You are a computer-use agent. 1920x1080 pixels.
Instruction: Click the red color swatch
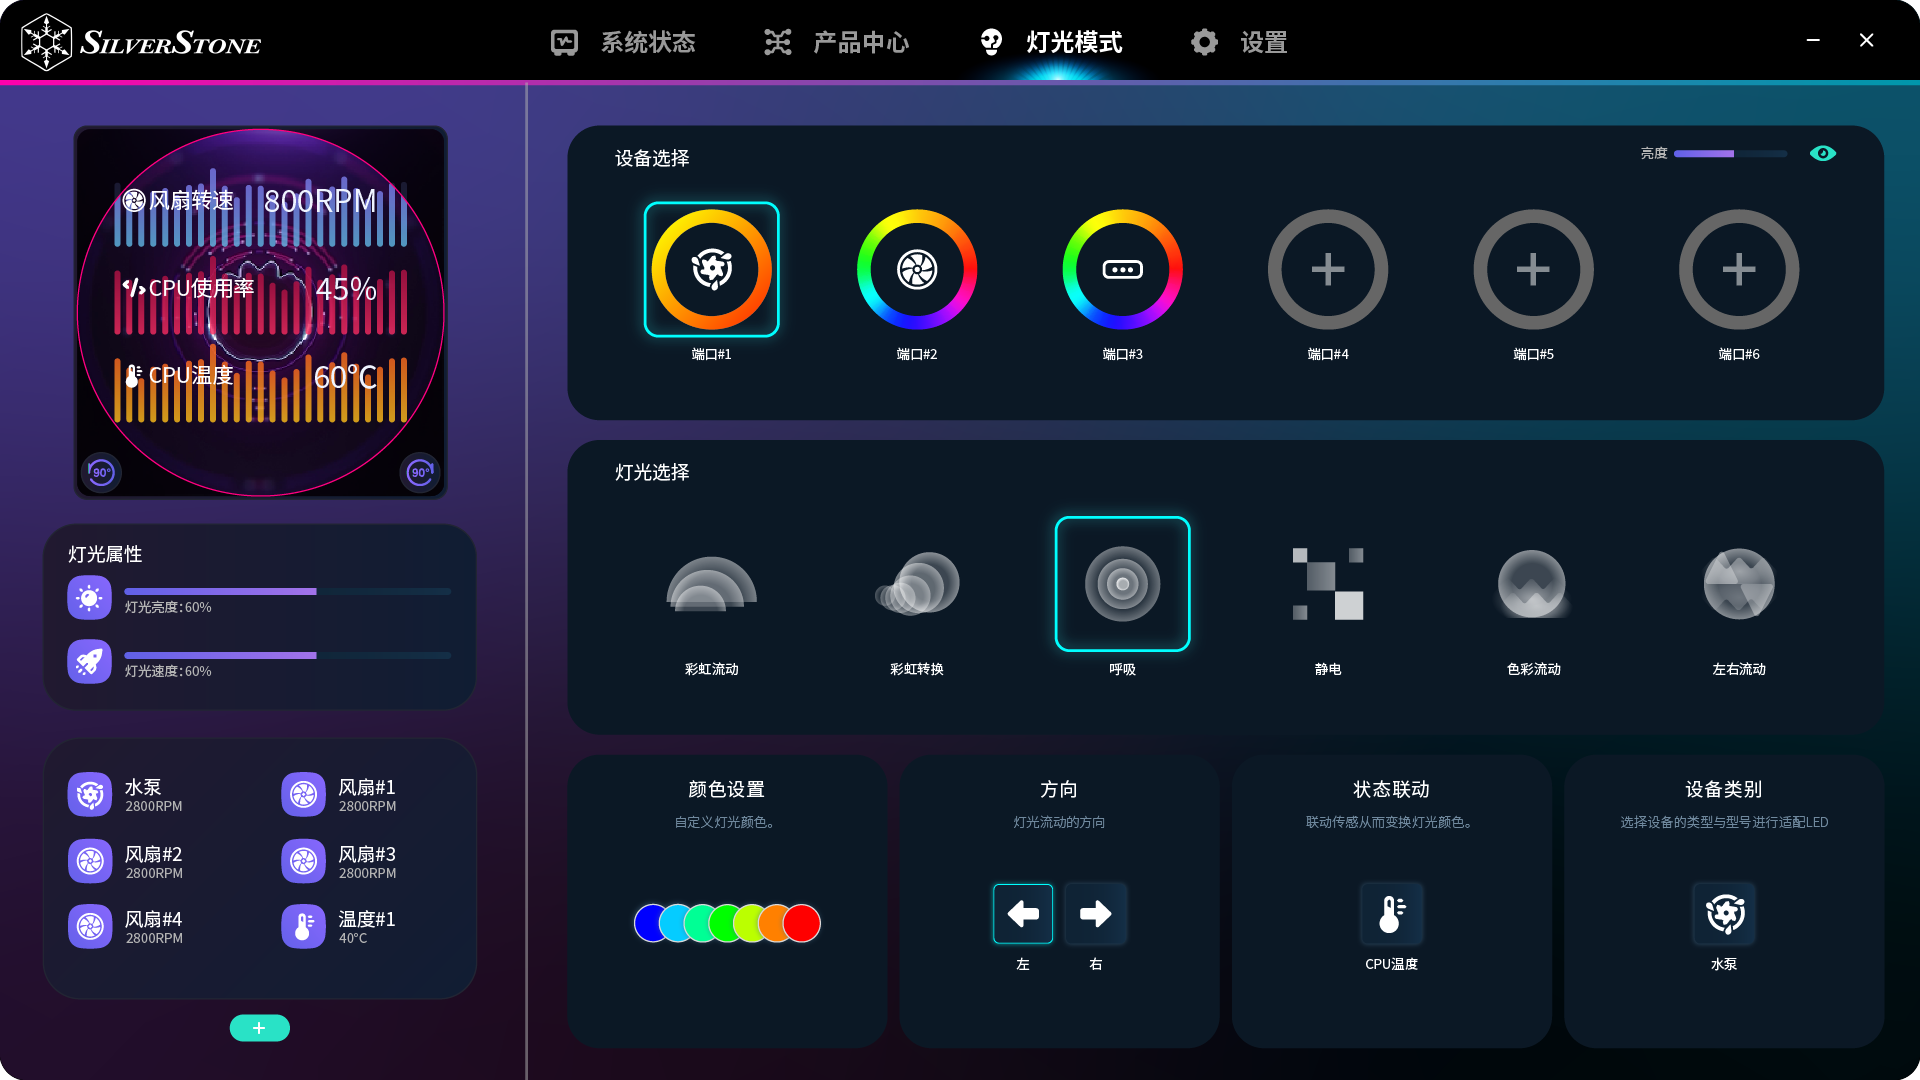802,923
